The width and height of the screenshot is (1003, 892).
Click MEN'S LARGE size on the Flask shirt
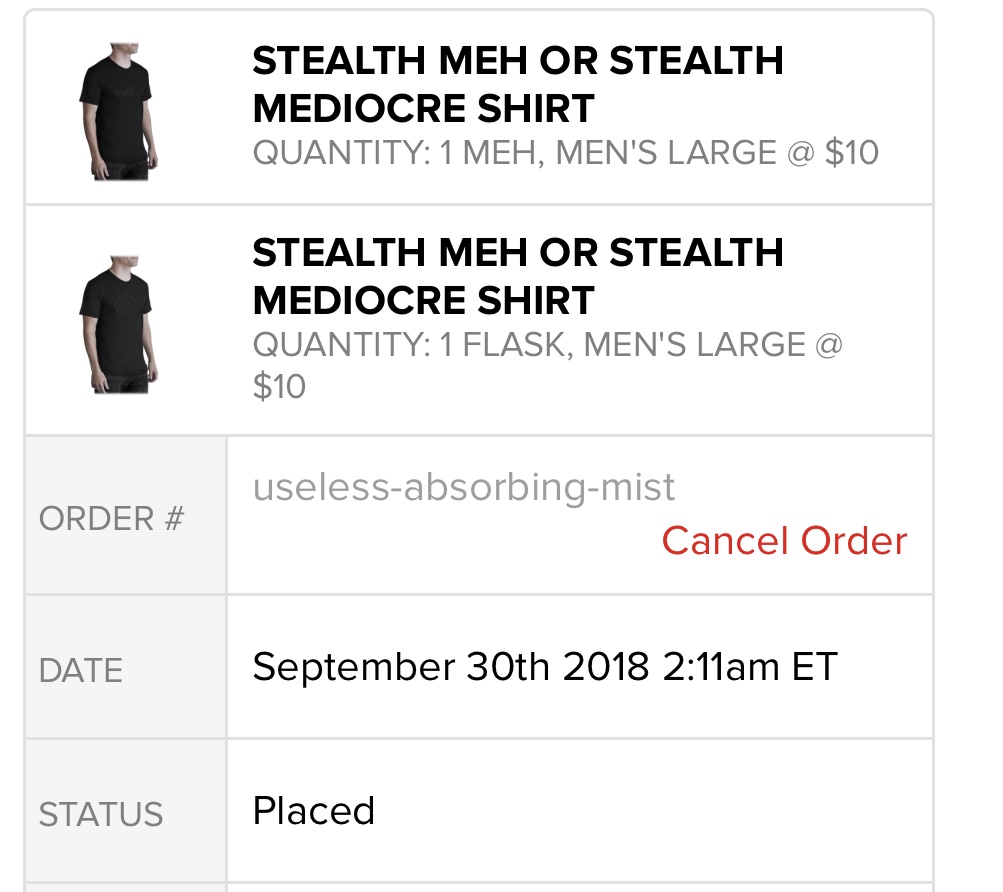(694, 345)
